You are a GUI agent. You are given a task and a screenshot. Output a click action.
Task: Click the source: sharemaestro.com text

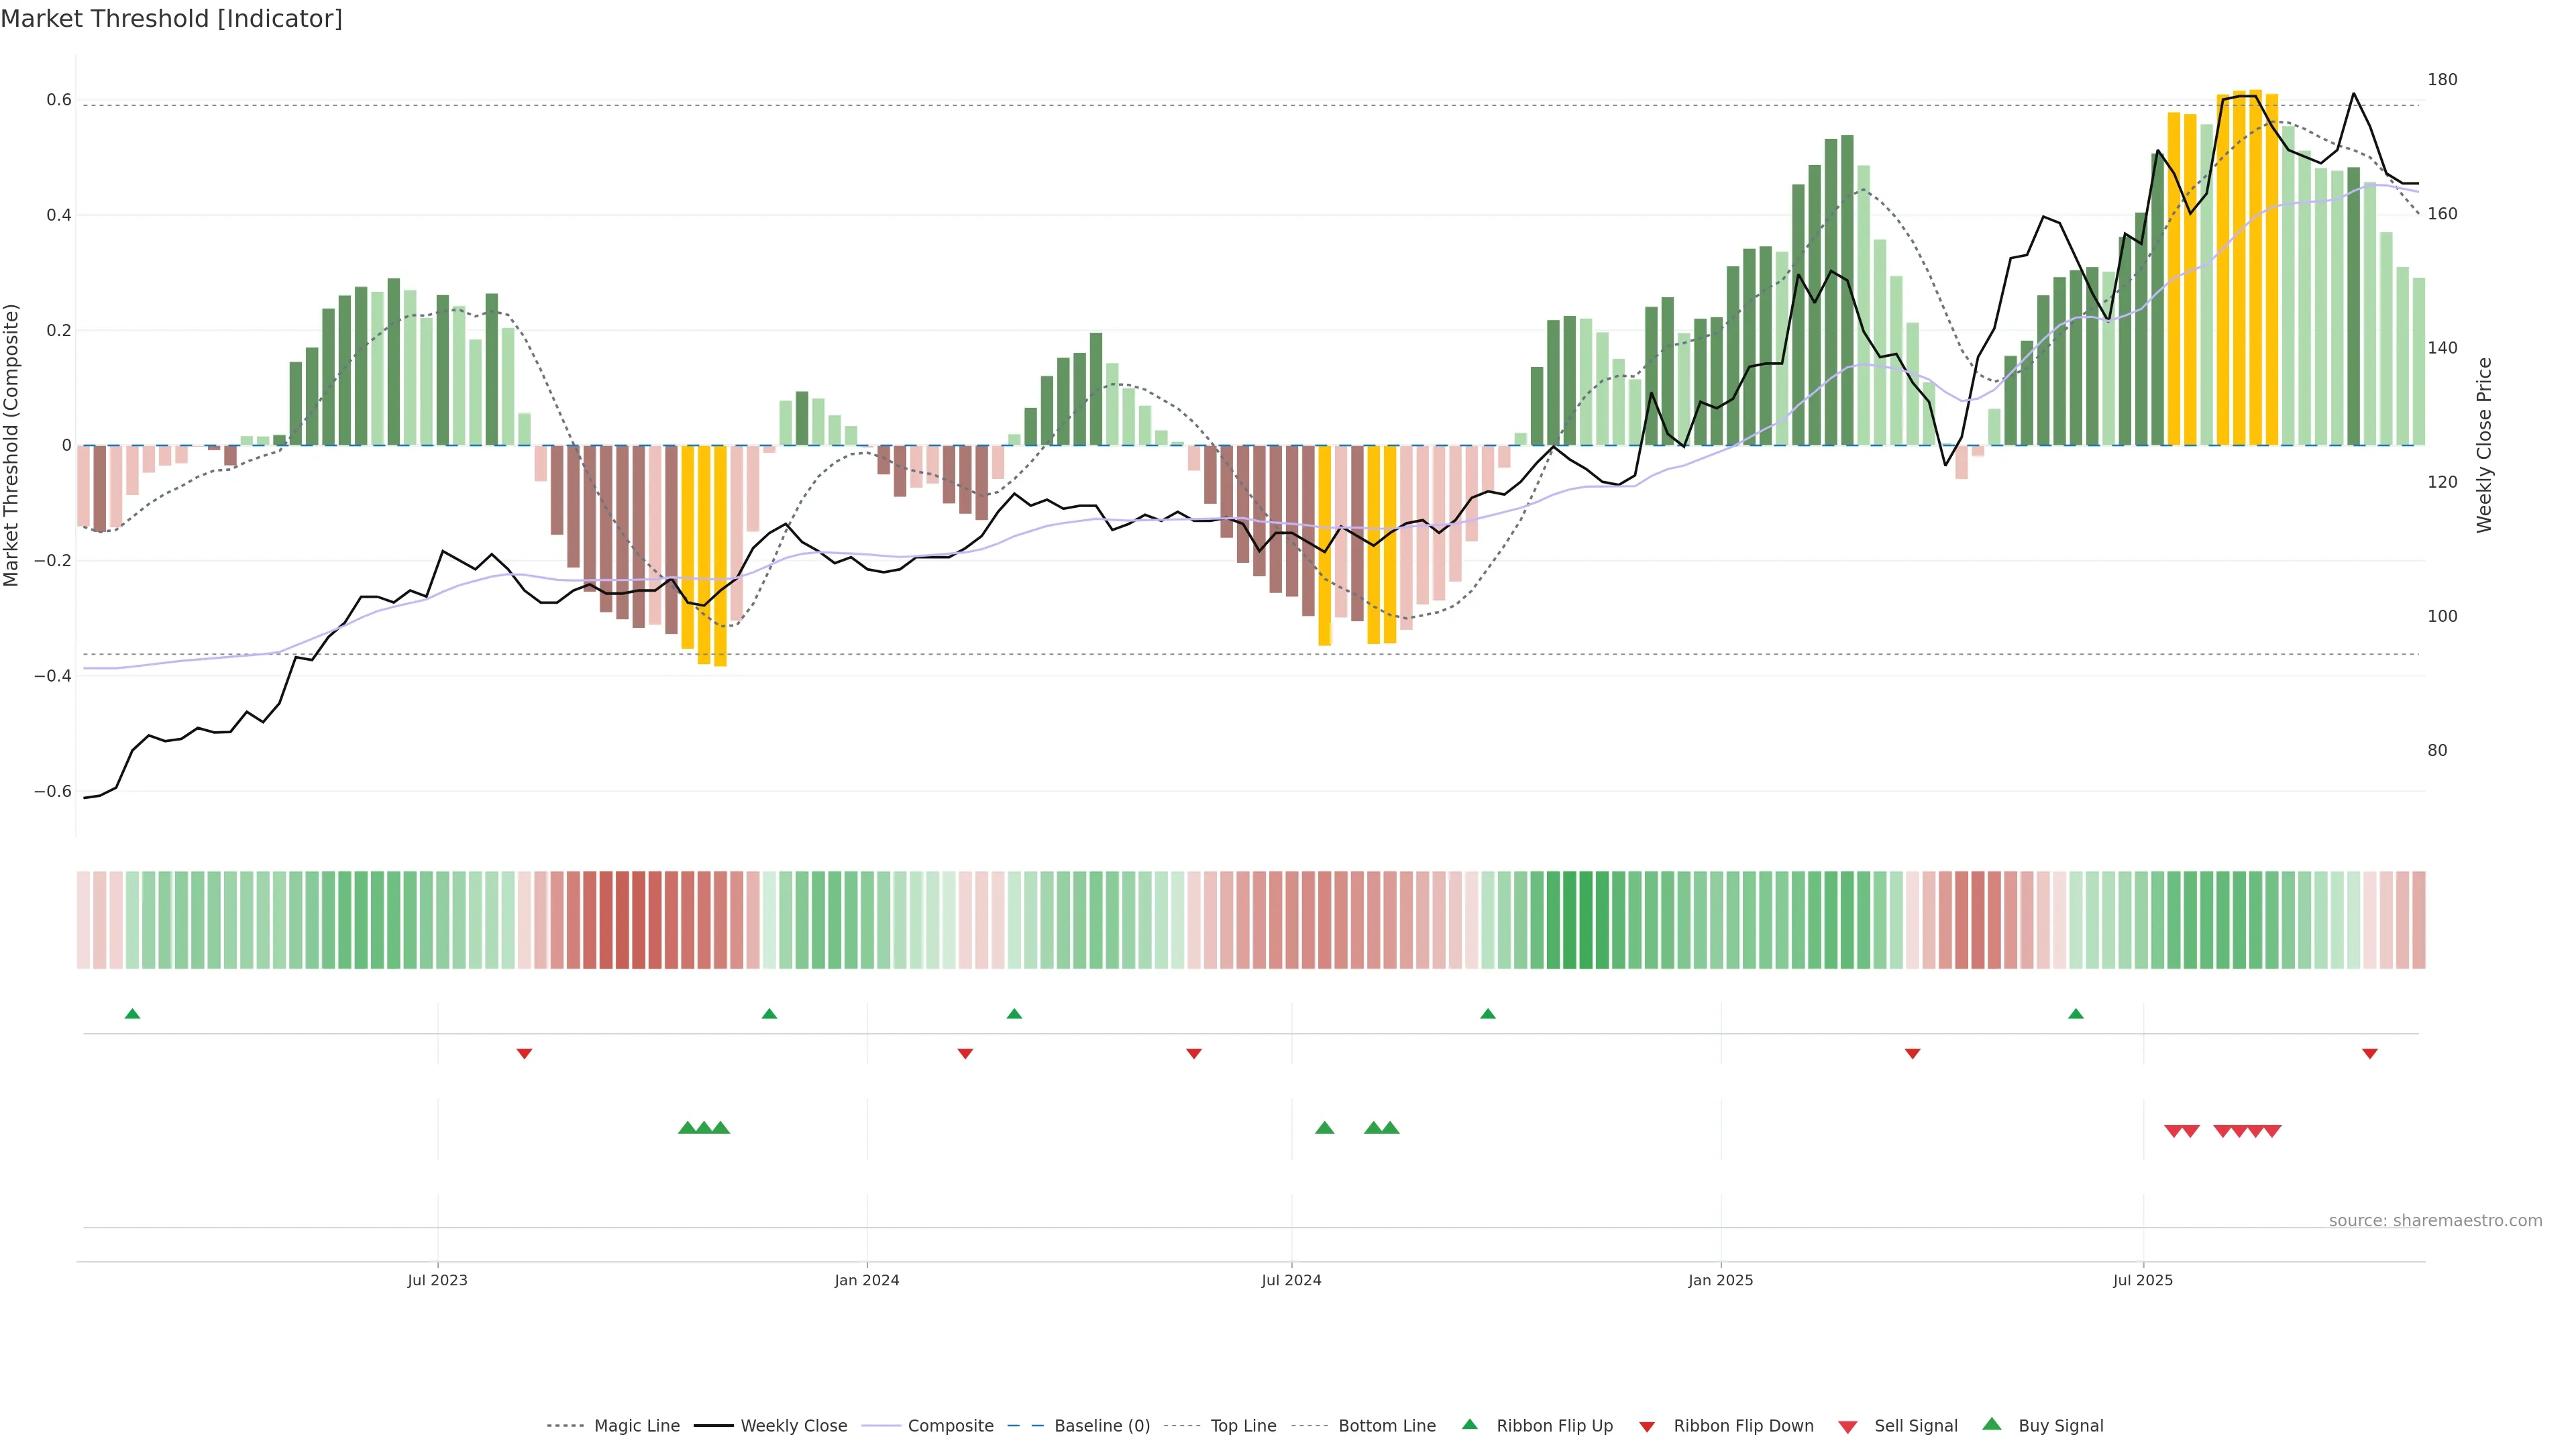2435,1220
